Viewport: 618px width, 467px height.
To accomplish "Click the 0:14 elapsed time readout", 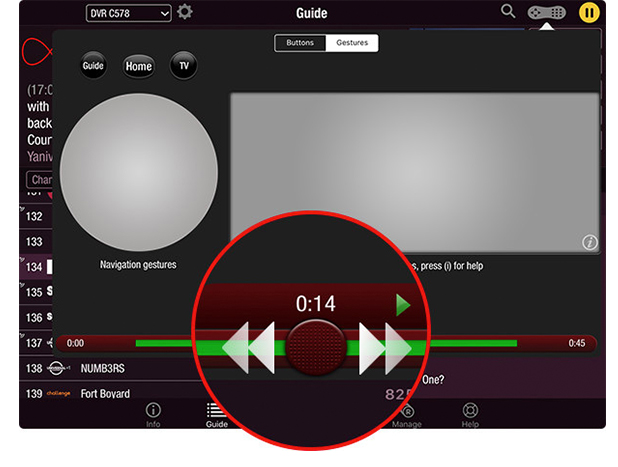I will click(316, 304).
